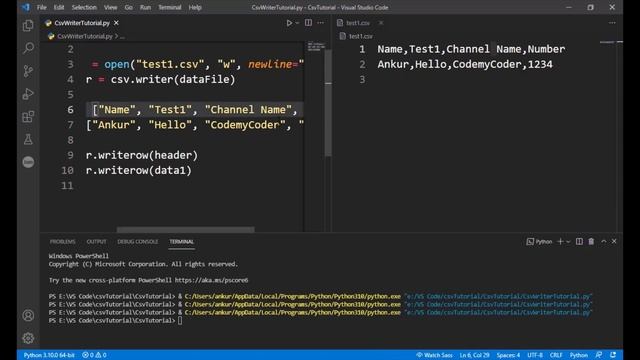Screen dimensions: 640x360
Task: Open the File menu
Action: point(42,7)
